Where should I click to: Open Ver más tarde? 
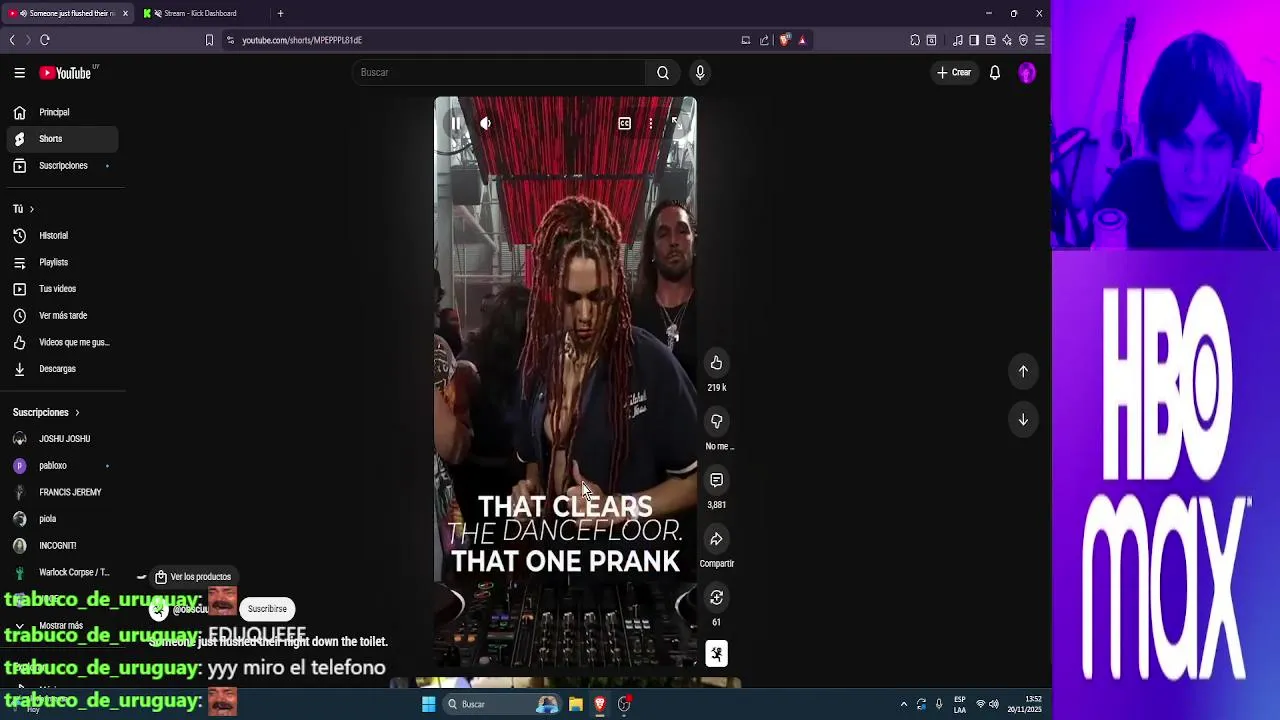62,315
